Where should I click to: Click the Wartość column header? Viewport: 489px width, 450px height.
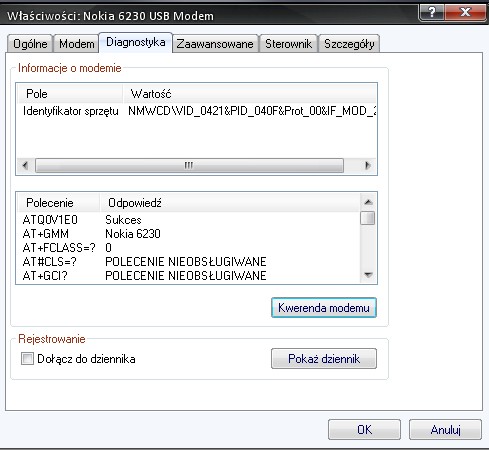pyautogui.click(x=250, y=94)
